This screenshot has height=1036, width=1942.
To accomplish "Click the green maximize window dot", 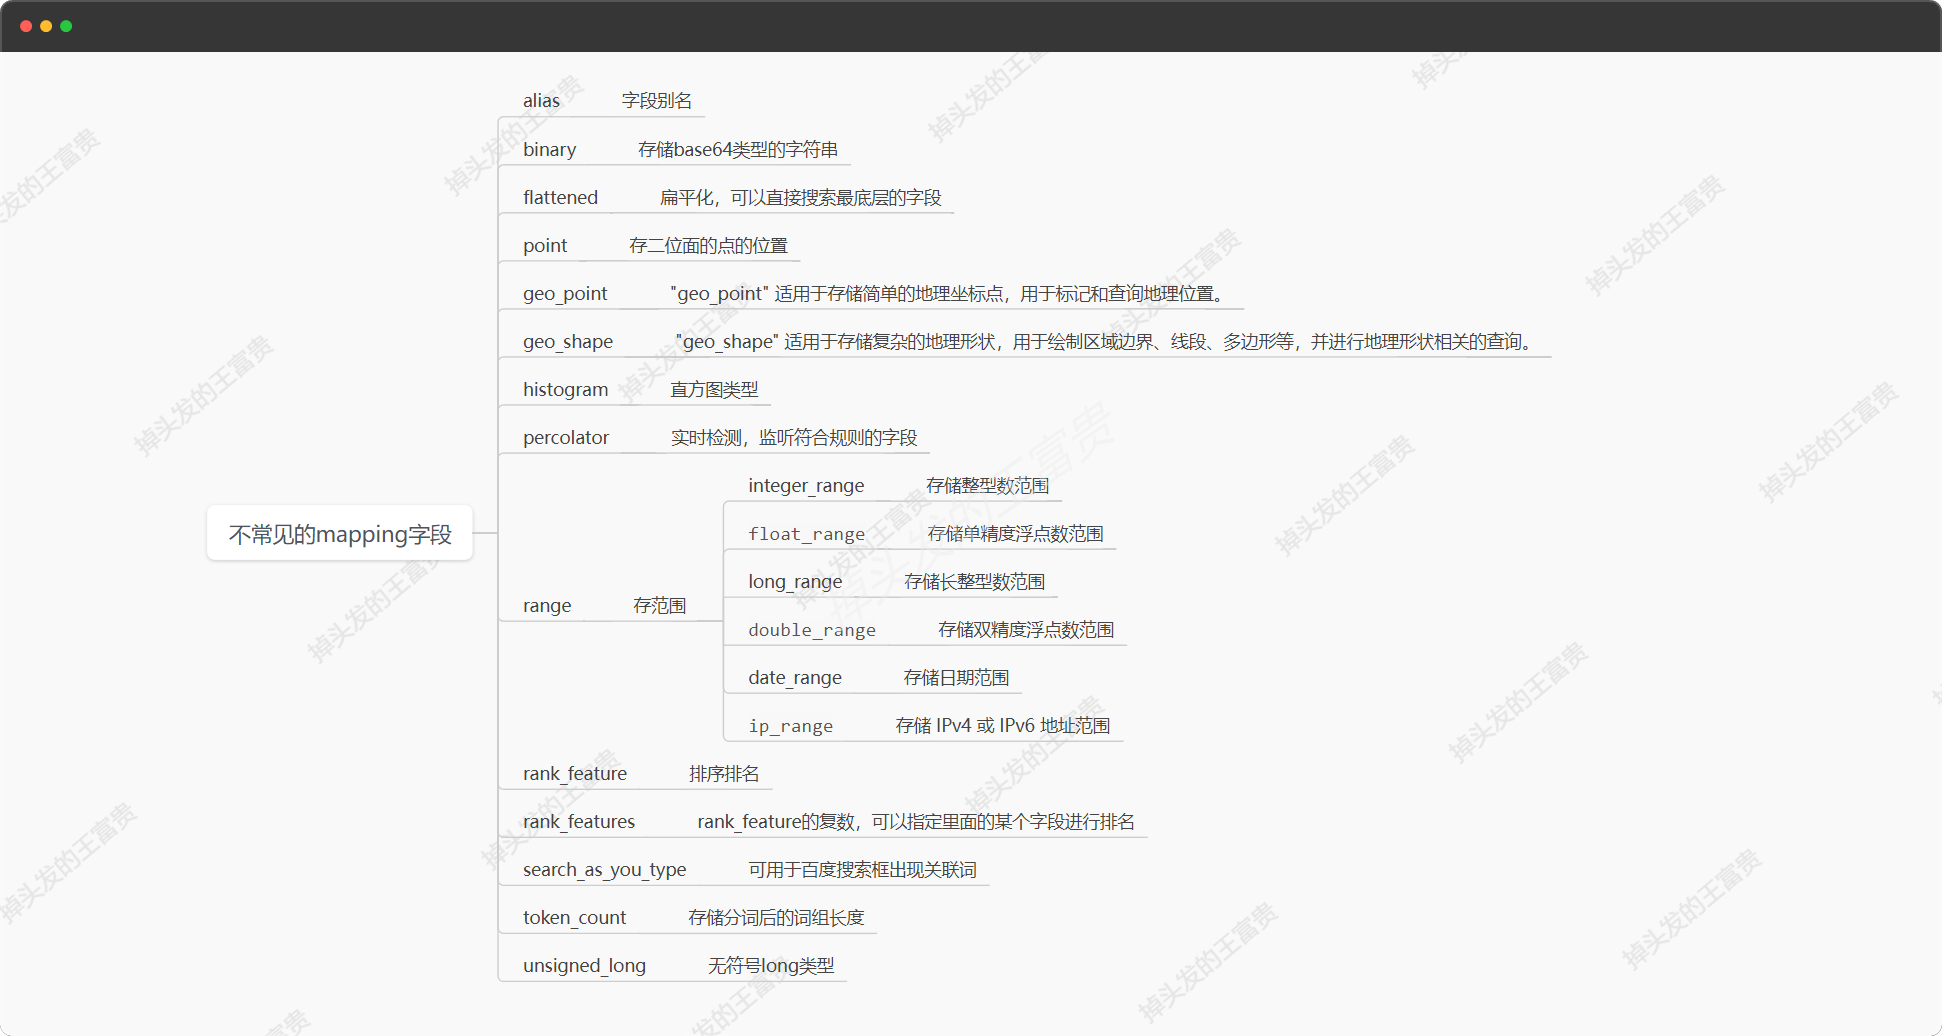I will (66, 26).
